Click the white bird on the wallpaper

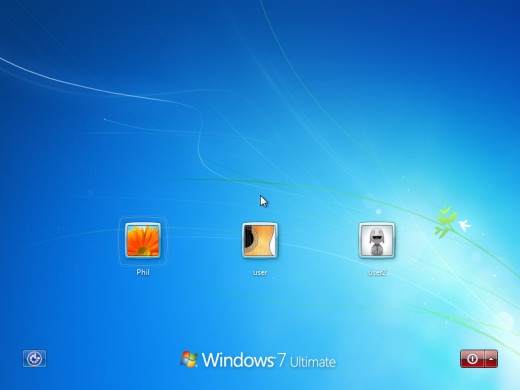point(465,225)
